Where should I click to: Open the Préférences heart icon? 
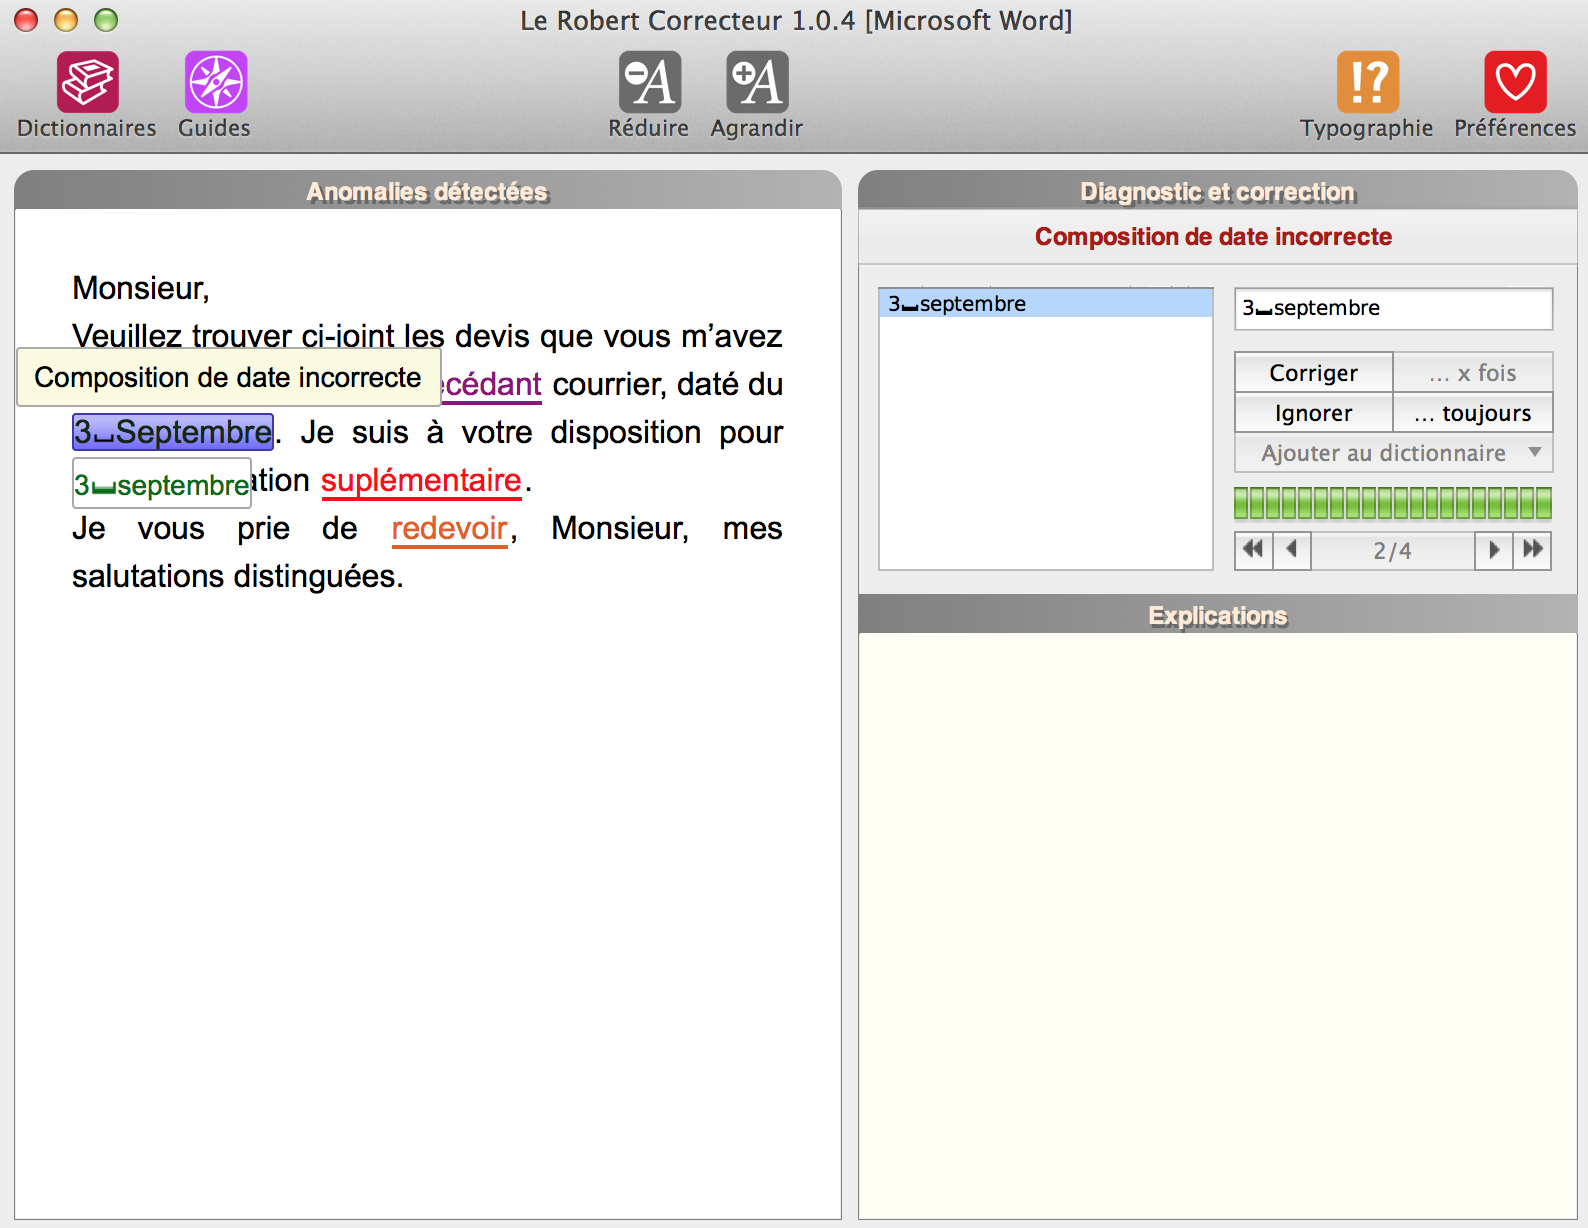(x=1515, y=82)
